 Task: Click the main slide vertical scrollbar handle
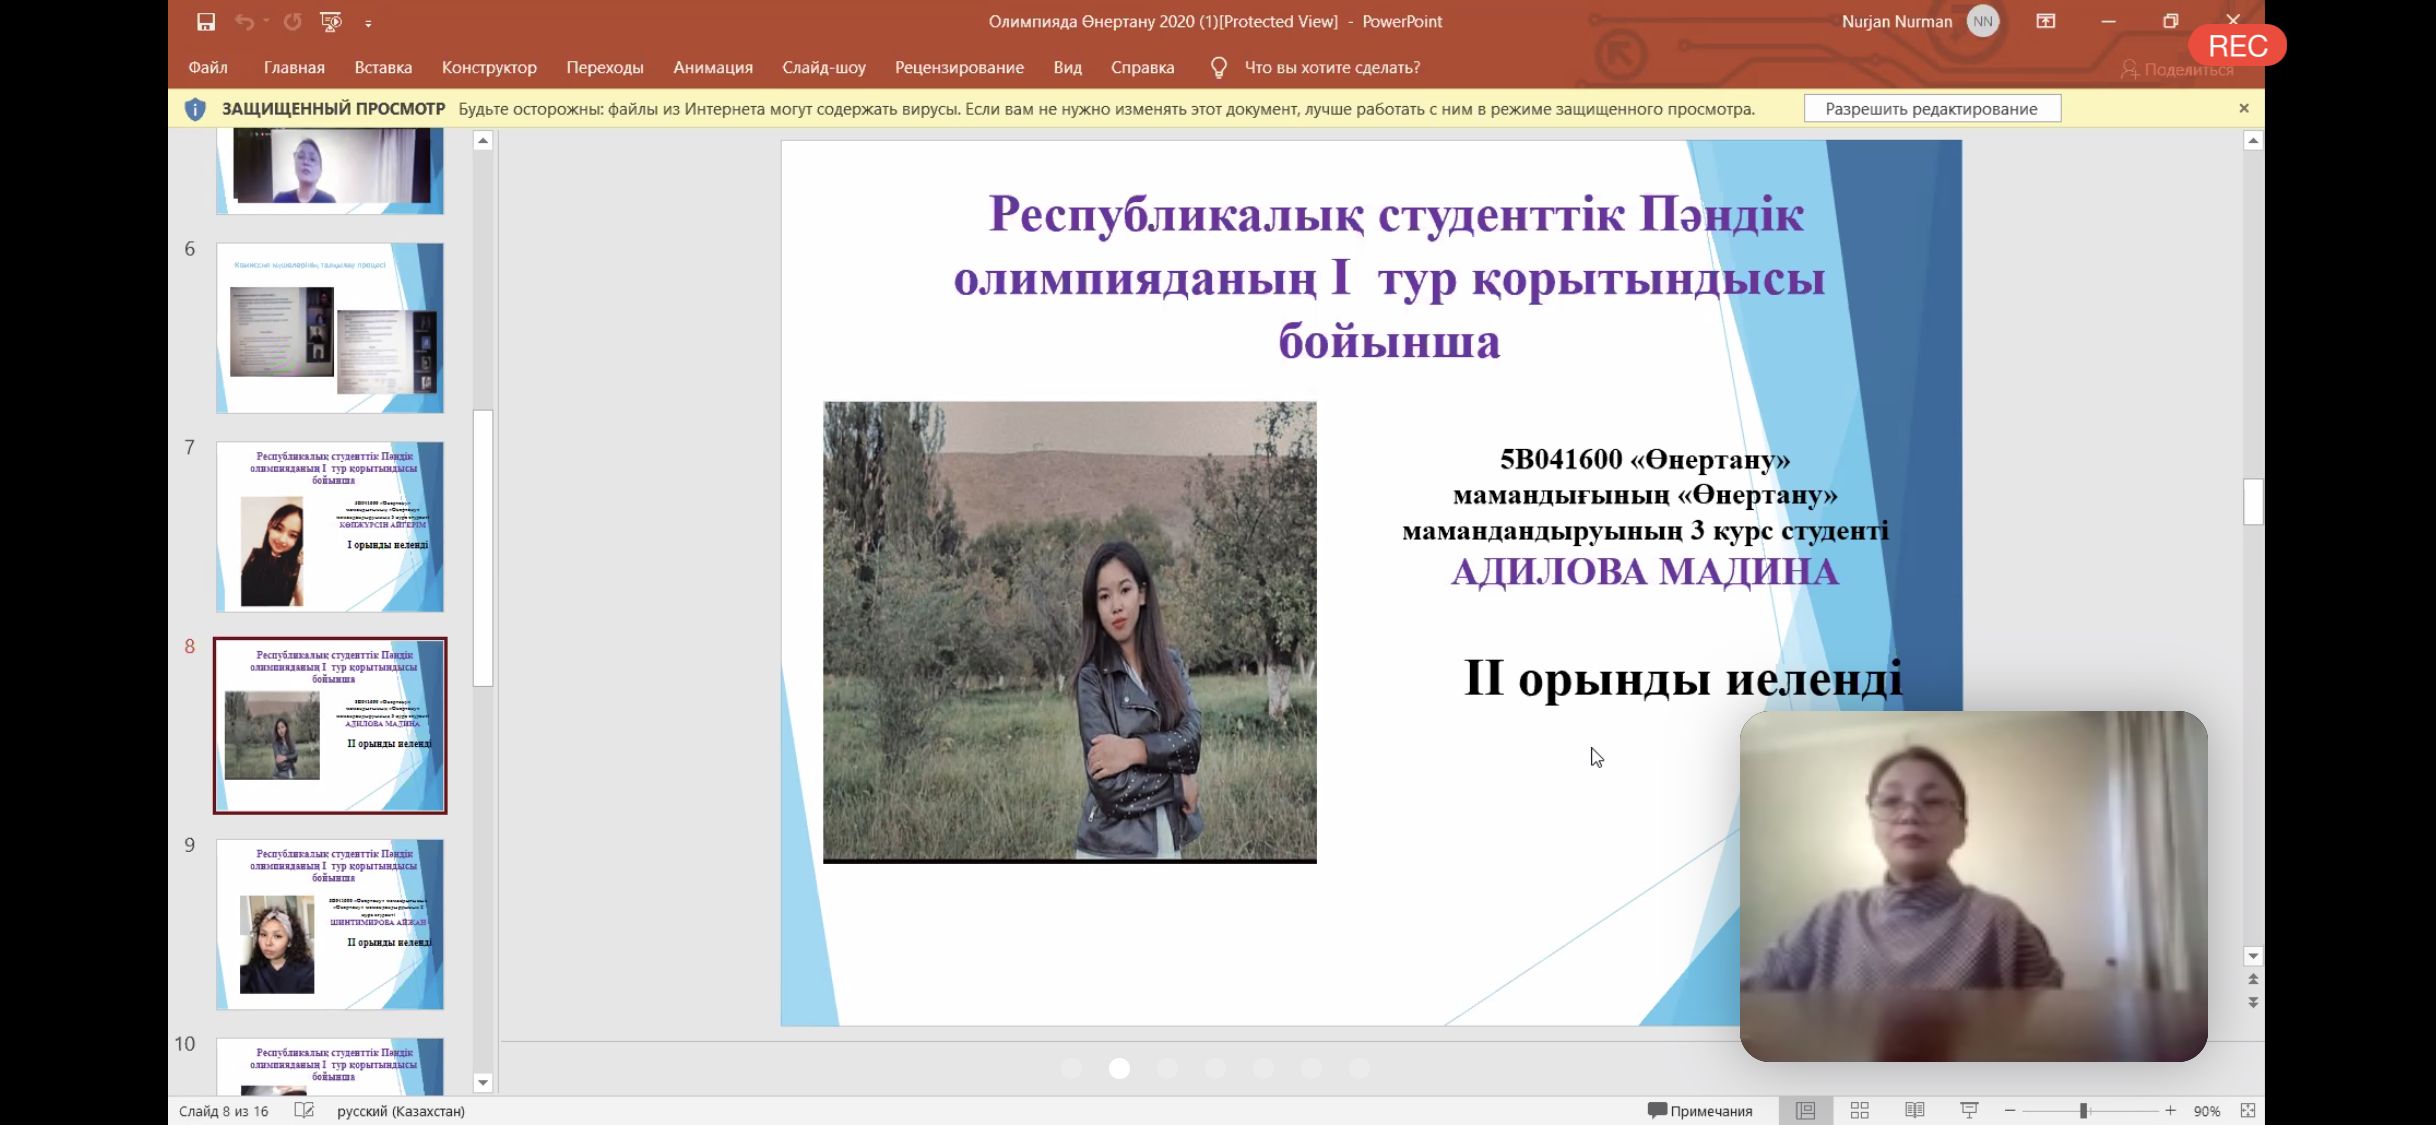(2253, 502)
